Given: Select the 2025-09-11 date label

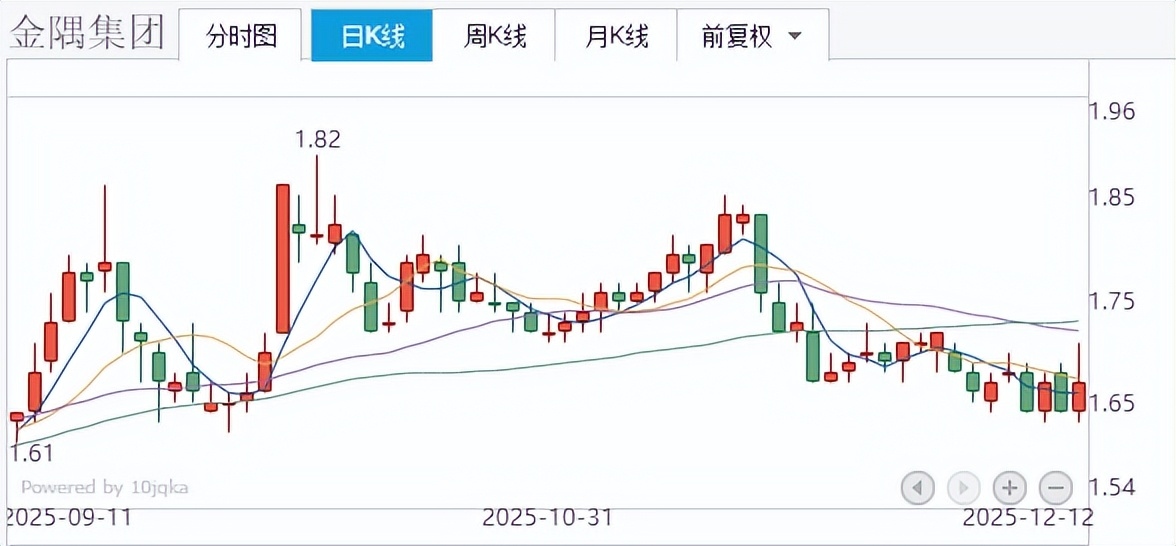Looking at the screenshot, I should point(68,518).
